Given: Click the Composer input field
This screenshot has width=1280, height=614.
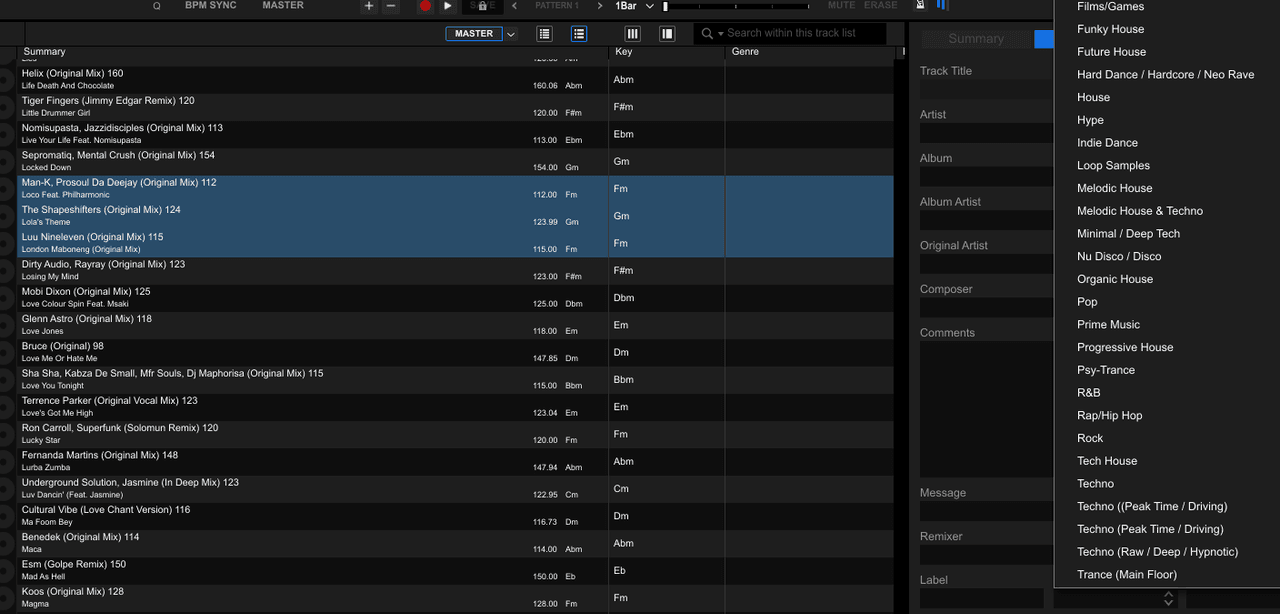Looking at the screenshot, I should click(987, 308).
